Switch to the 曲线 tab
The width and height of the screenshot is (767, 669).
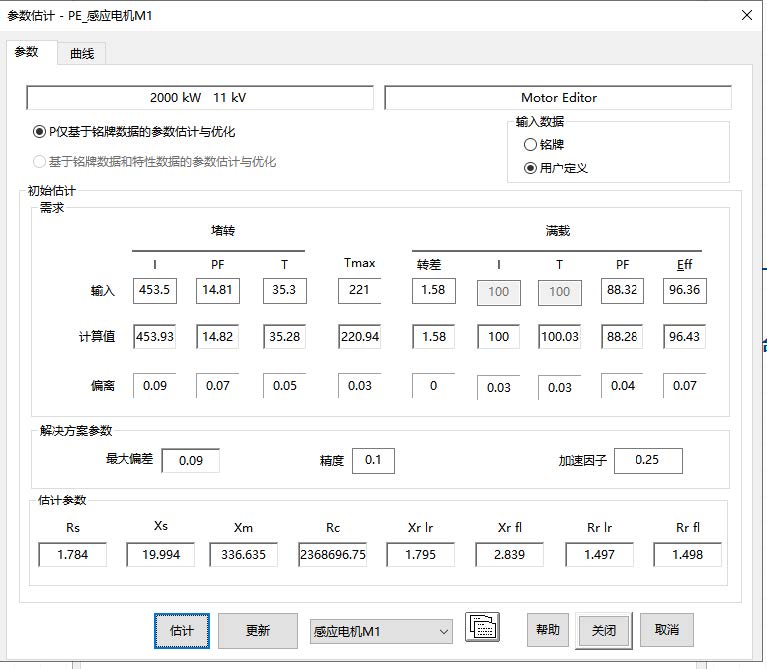point(82,53)
